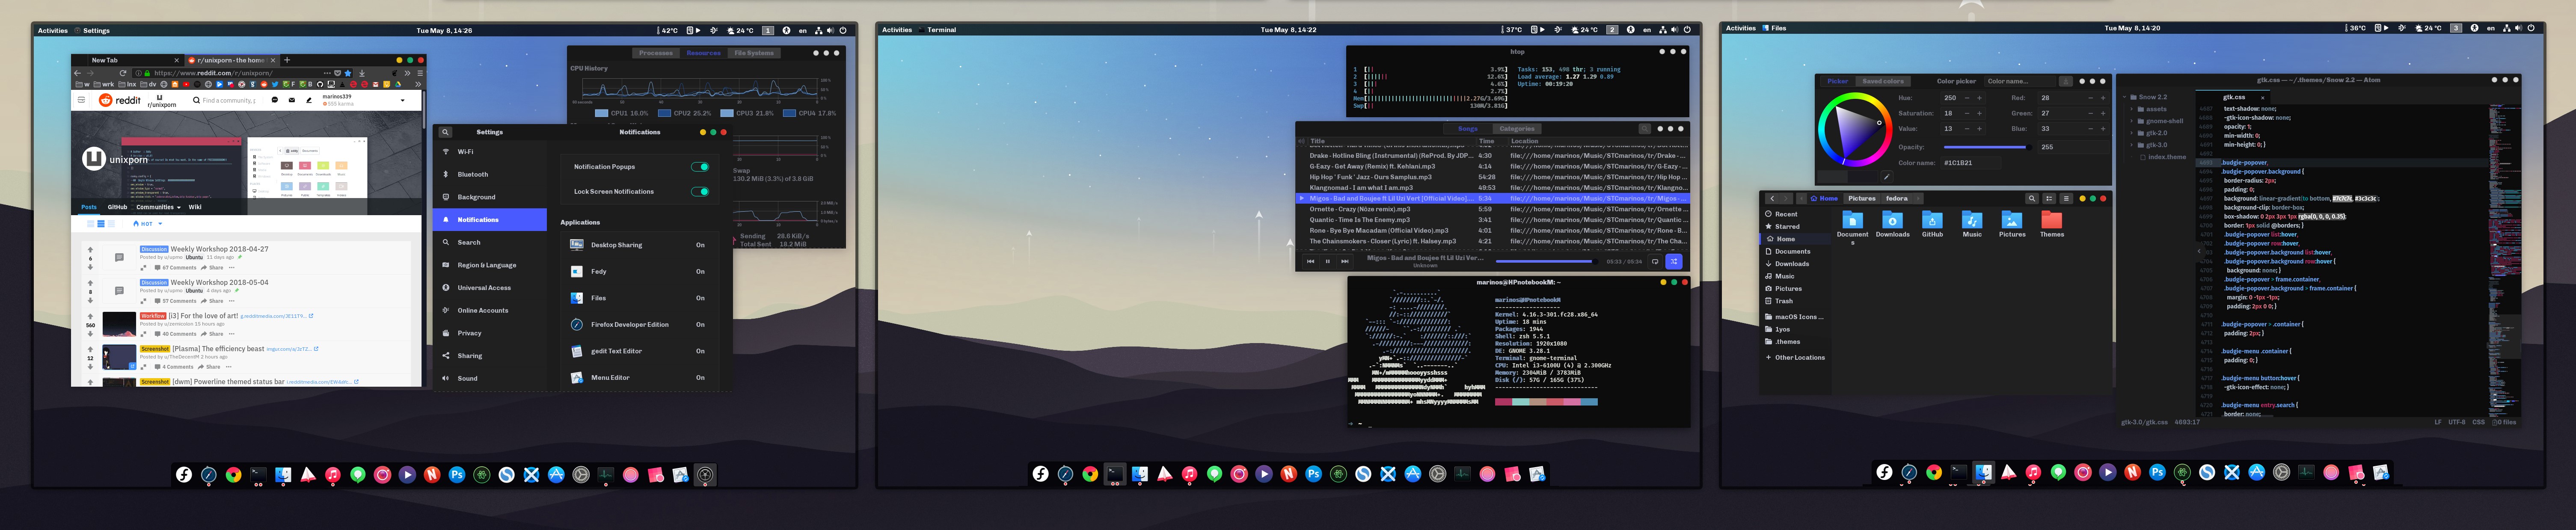The width and height of the screenshot is (2576, 530).
Task: Open the Processes tab in System Monitor
Action: 656,53
